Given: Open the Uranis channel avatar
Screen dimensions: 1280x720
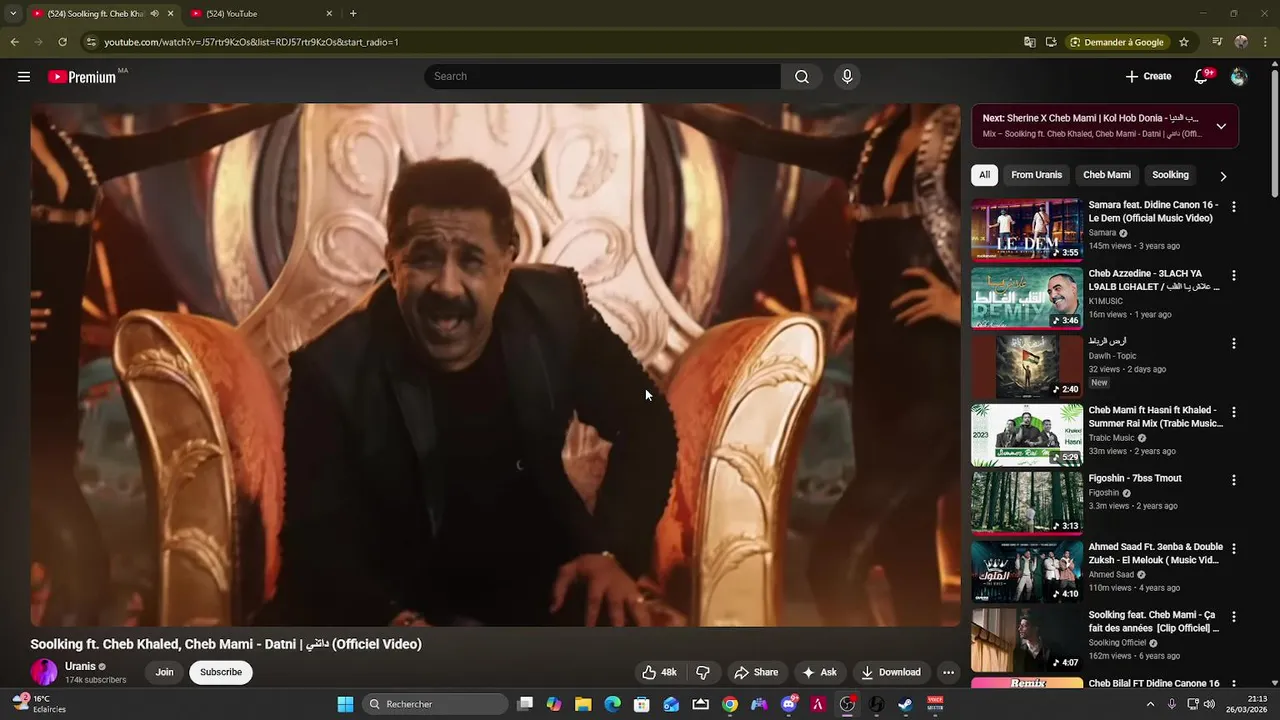Looking at the screenshot, I should [x=44, y=672].
